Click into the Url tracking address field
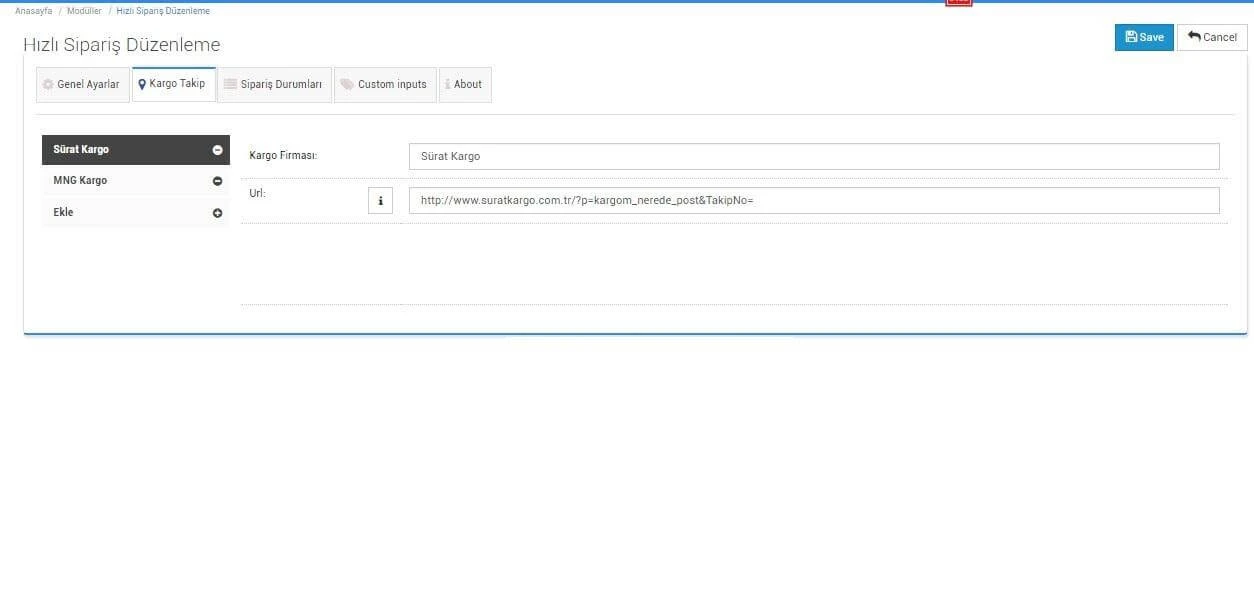 (x=813, y=201)
